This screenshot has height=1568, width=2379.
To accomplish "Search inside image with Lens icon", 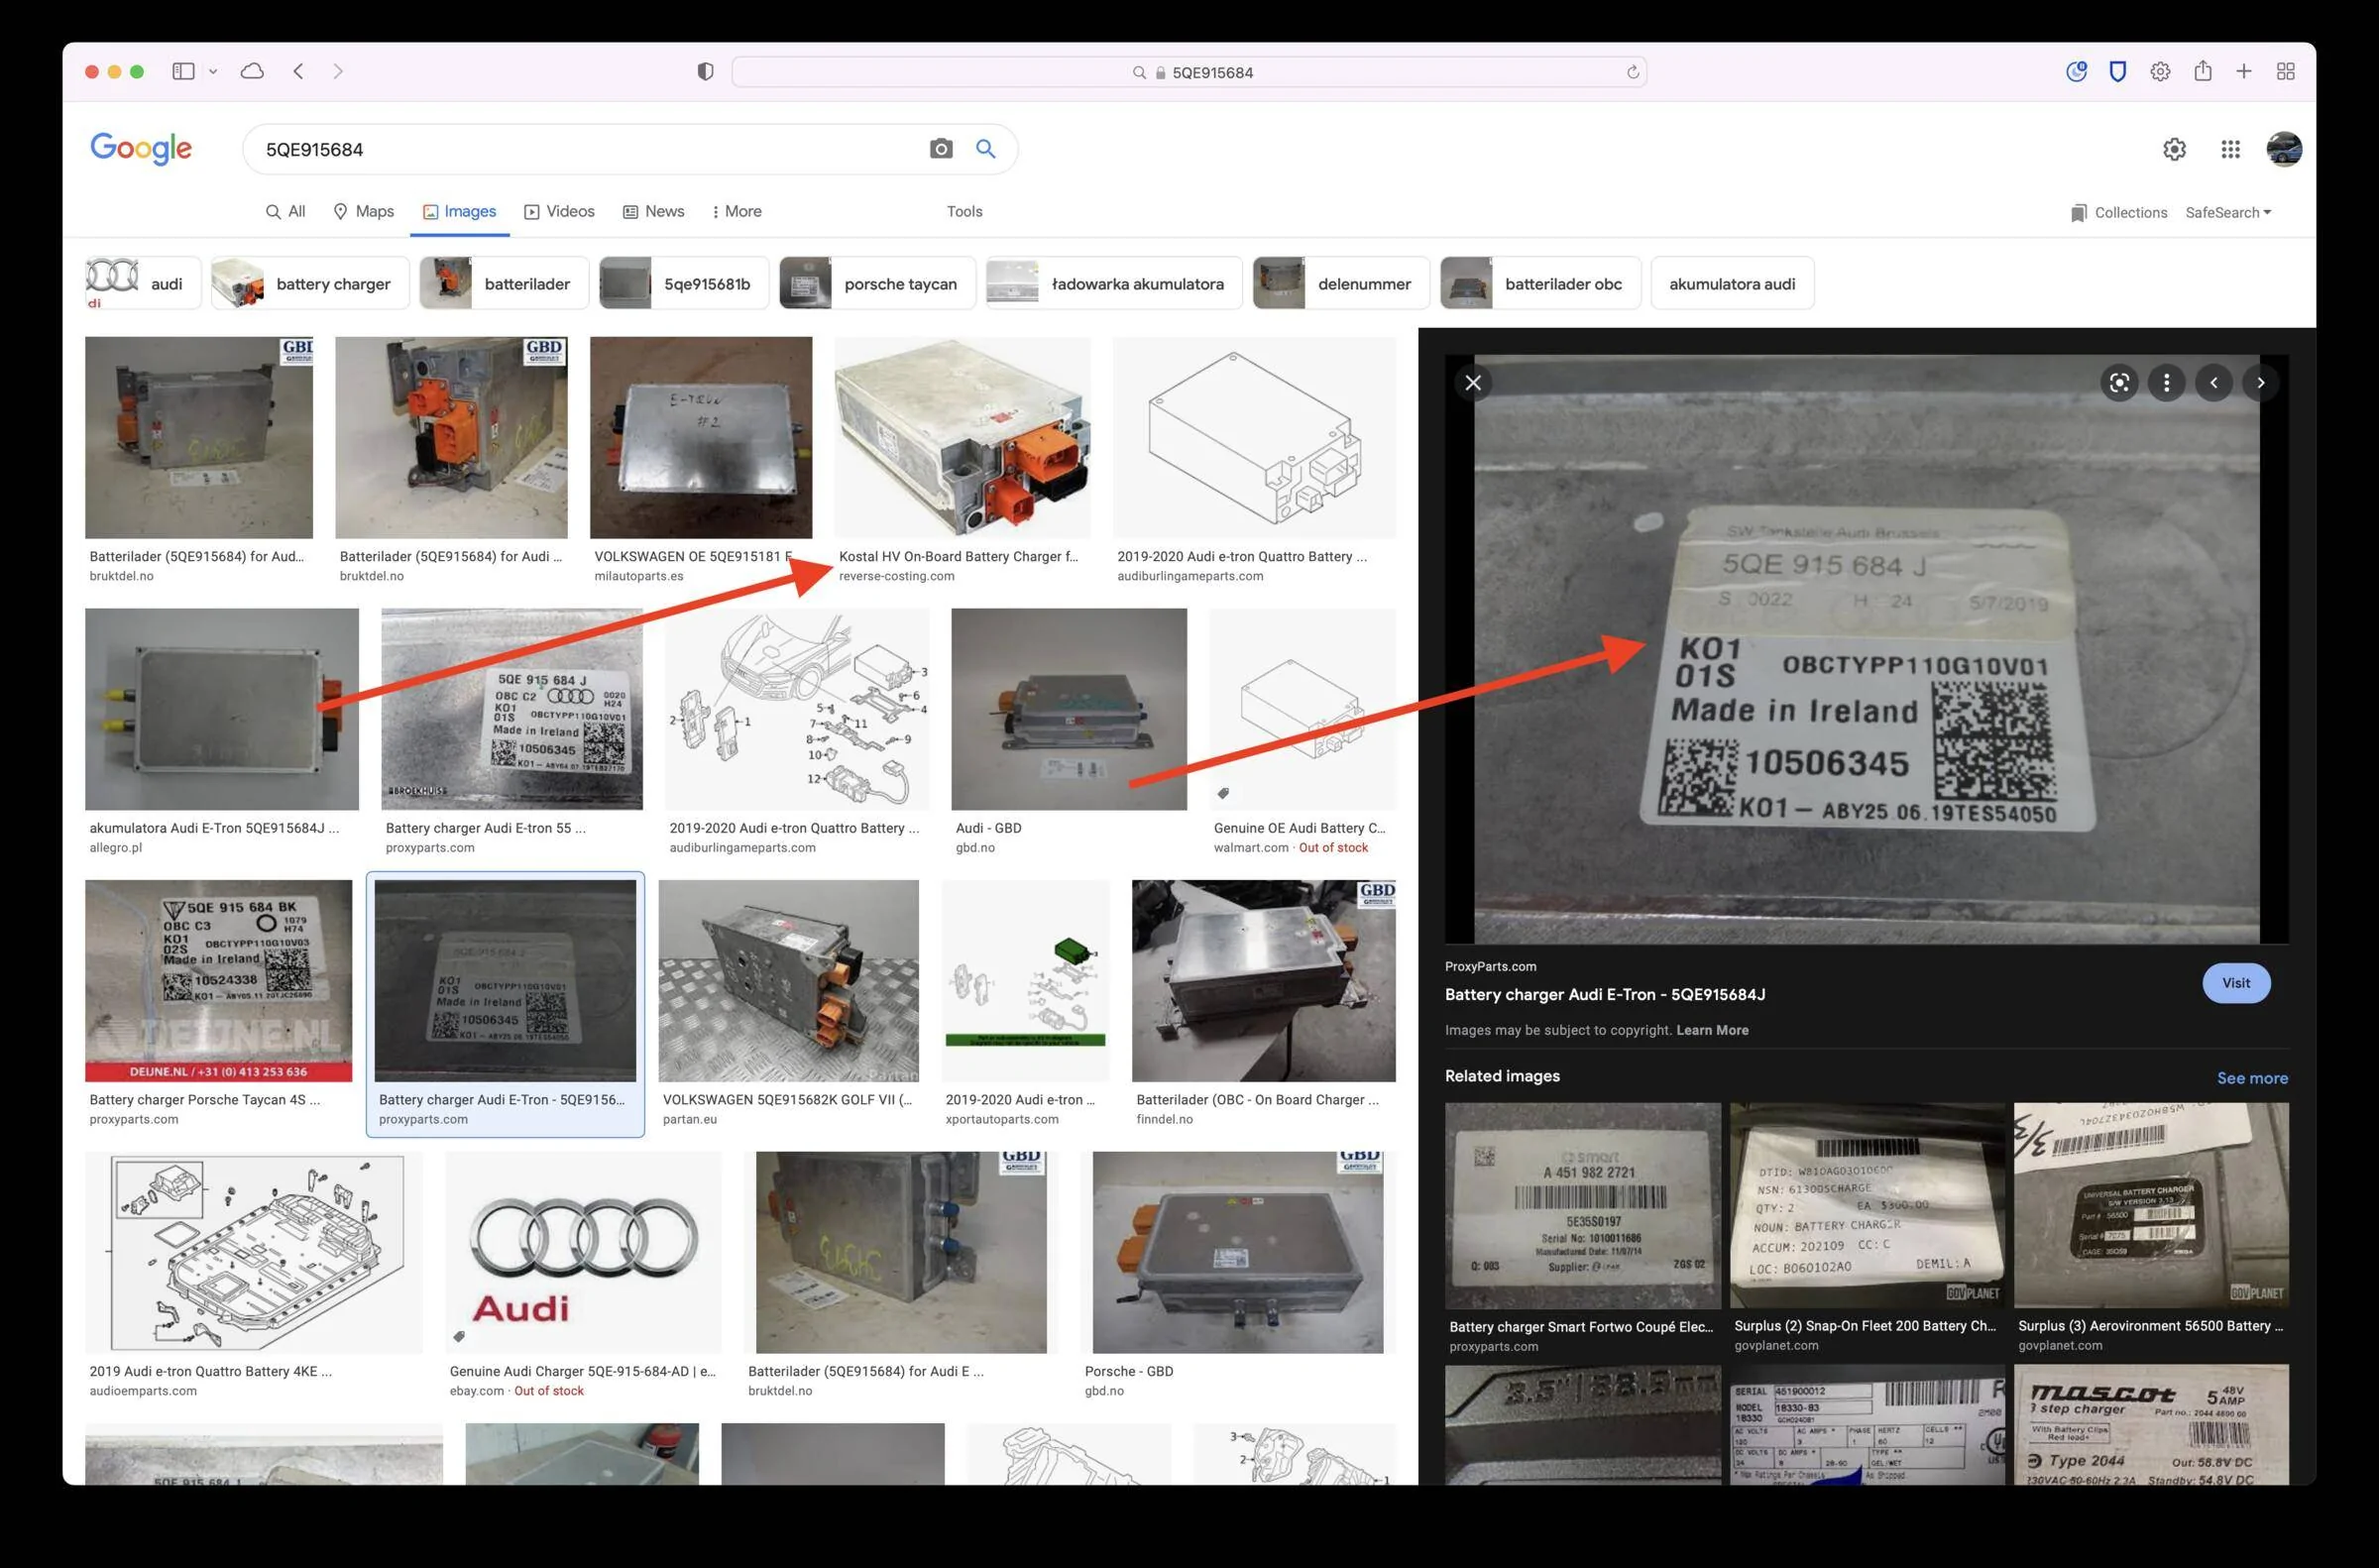I will [2119, 382].
